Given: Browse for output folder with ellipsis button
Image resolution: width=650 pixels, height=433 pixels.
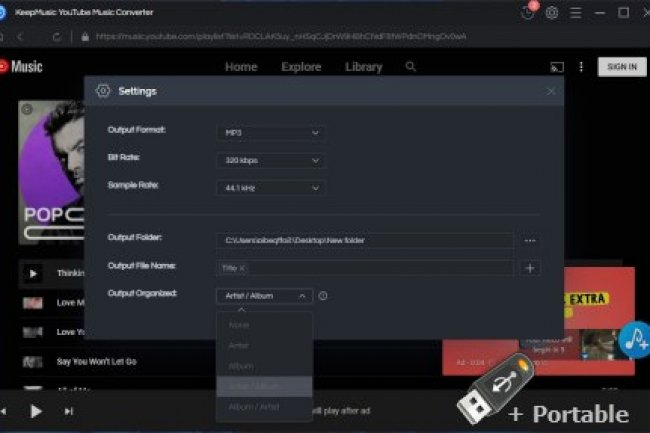Looking at the screenshot, I should (530, 240).
